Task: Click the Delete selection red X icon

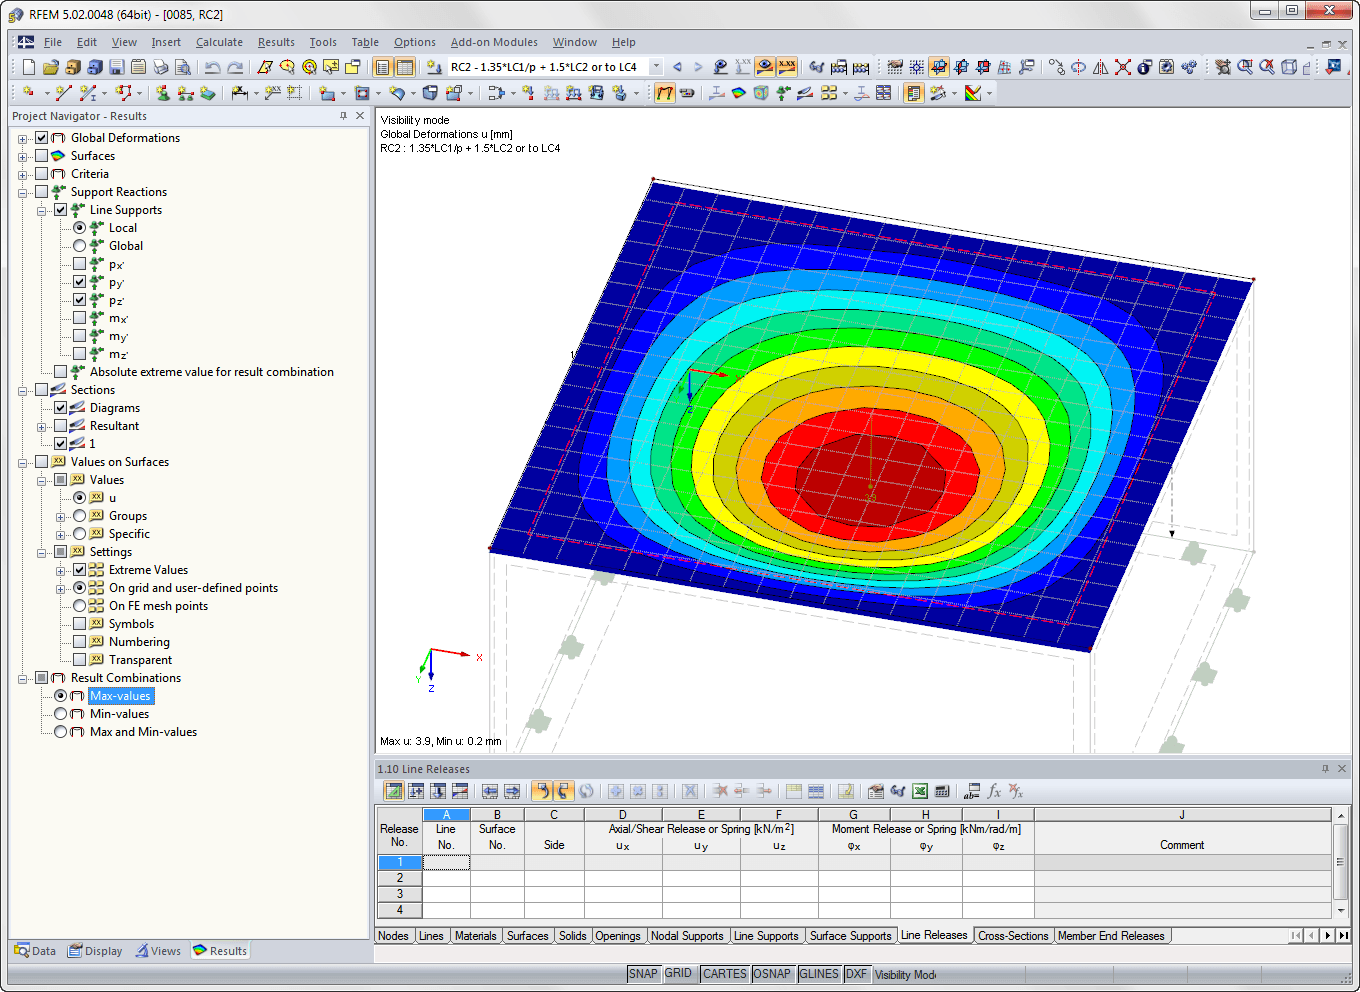Action: [x=1122, y=67]
